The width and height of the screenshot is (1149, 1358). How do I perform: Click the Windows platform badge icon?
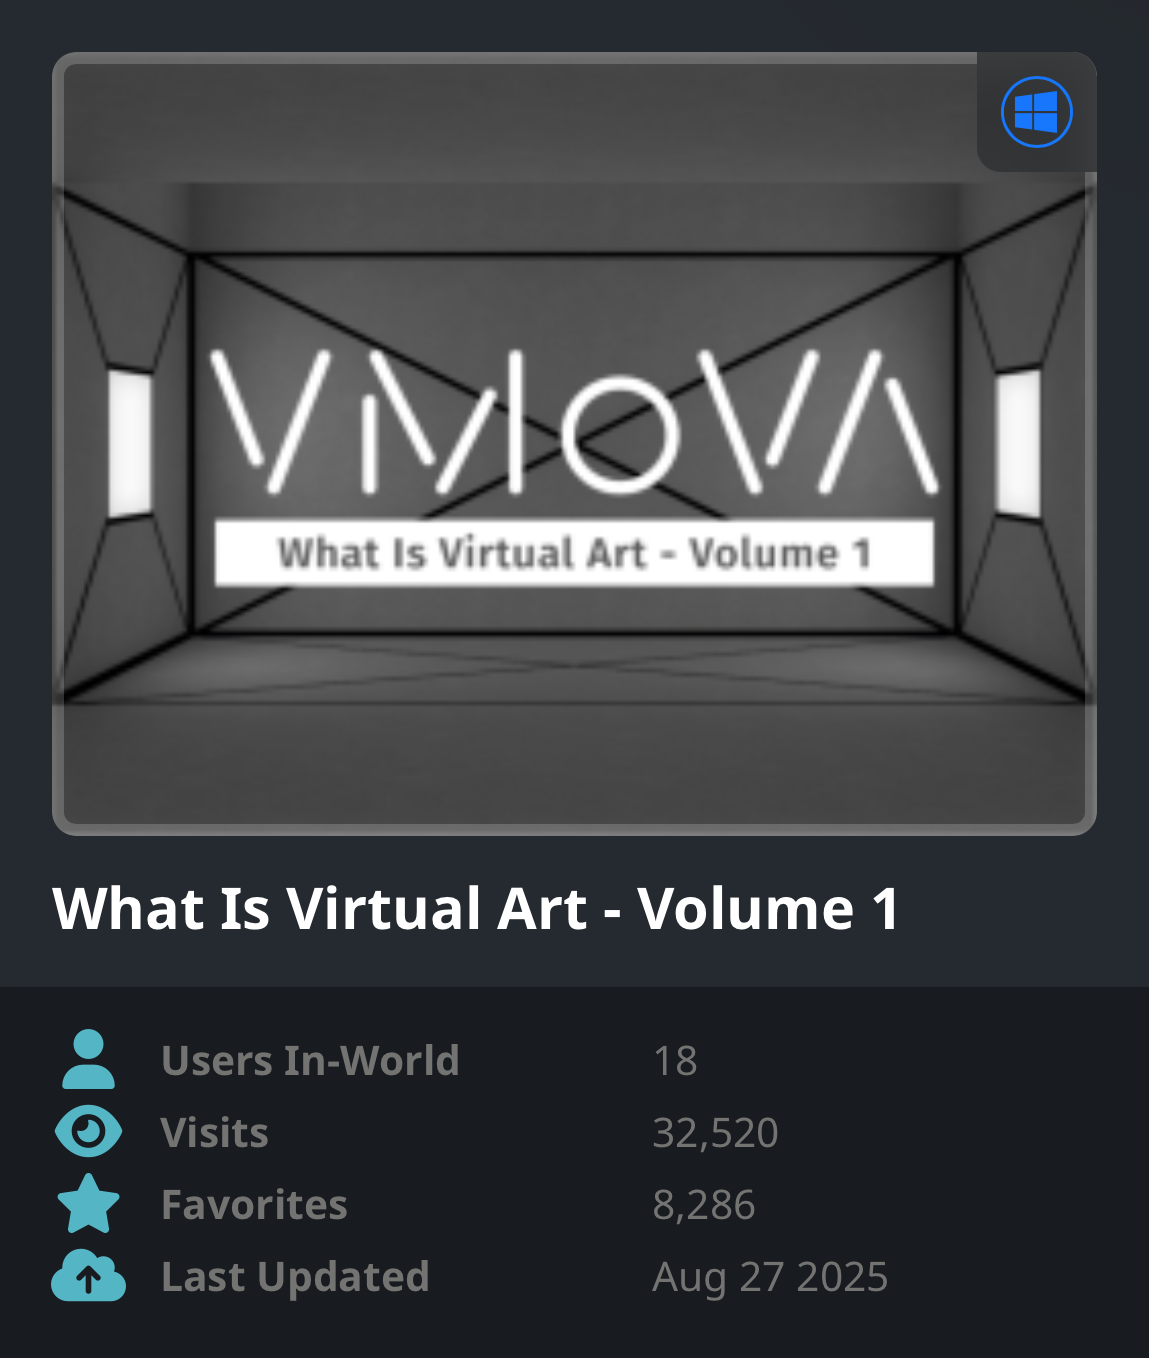(1037, 112)
